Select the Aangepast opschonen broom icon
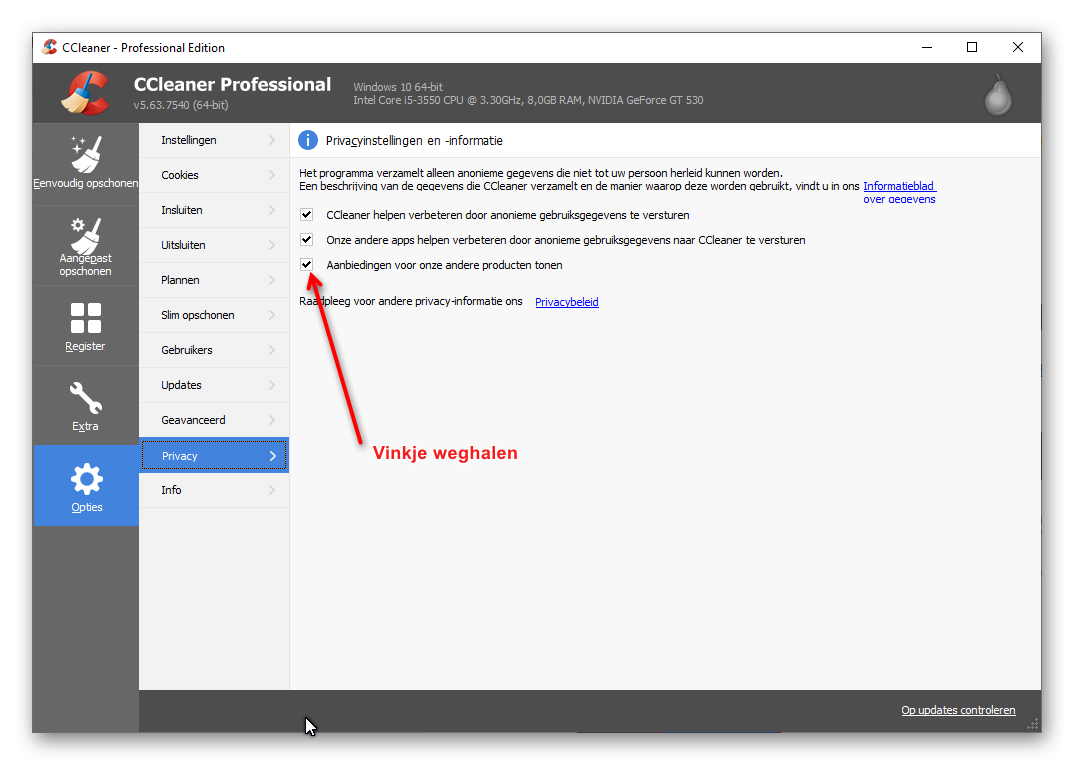The width and height of the screenshot is (1074, 765). coord(86,236)
